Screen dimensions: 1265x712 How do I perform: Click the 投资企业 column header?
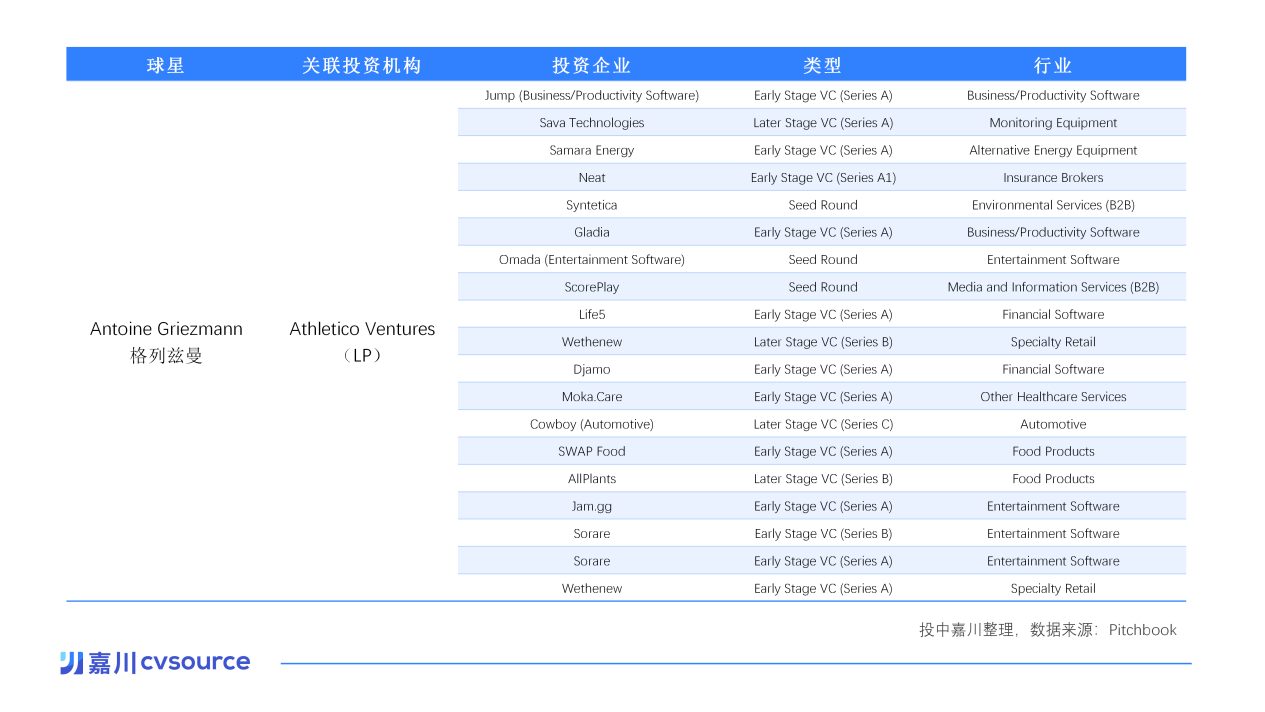[592, 65]
